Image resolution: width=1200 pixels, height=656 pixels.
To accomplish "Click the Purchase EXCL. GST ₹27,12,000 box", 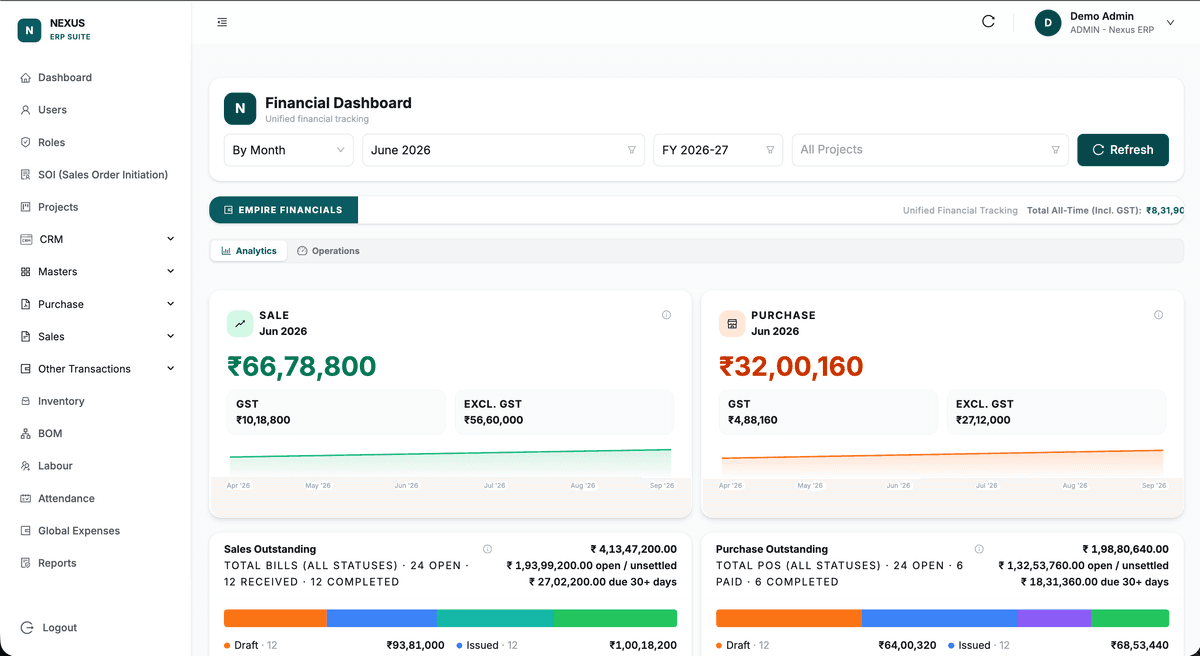I will point(1056,412).
